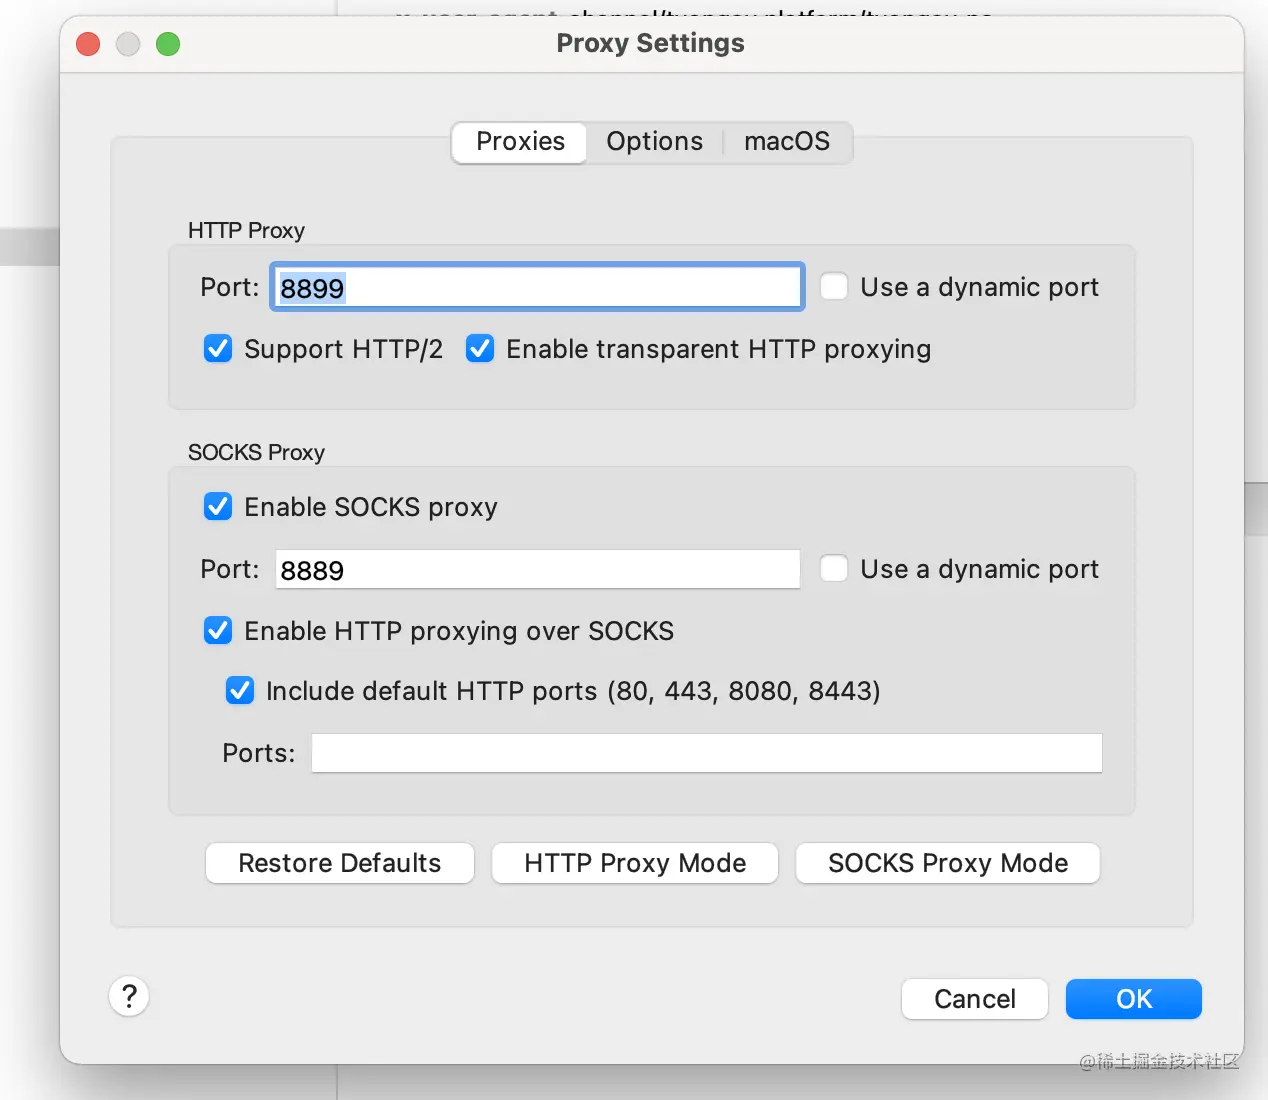Uncheck Support HTTP/2
This screenshot has height=1100, width=1268.
point(218,349)
